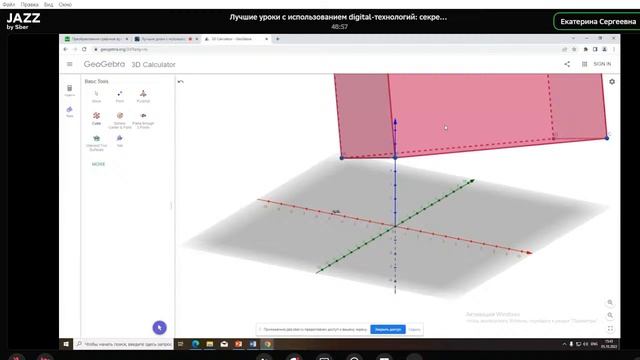Select the Move tool in Basic Tools
This screenshot has height=360, width=640.
point(96,96)
